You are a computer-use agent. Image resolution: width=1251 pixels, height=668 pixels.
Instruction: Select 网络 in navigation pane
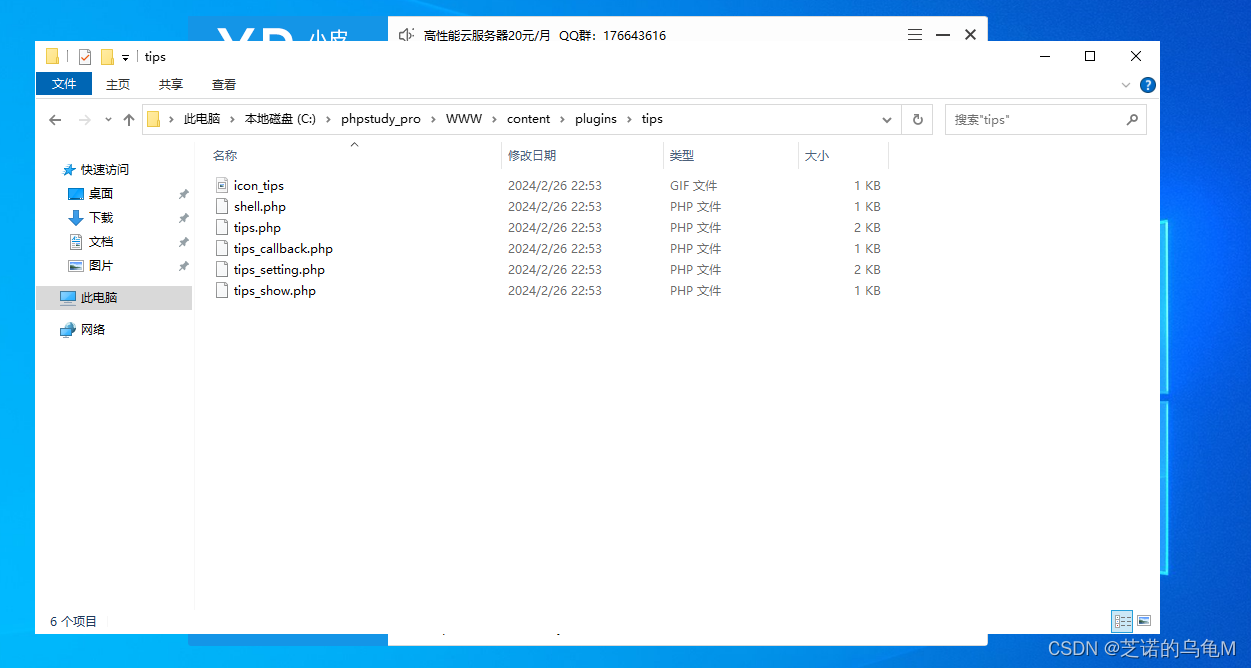[x=93, y=329]
